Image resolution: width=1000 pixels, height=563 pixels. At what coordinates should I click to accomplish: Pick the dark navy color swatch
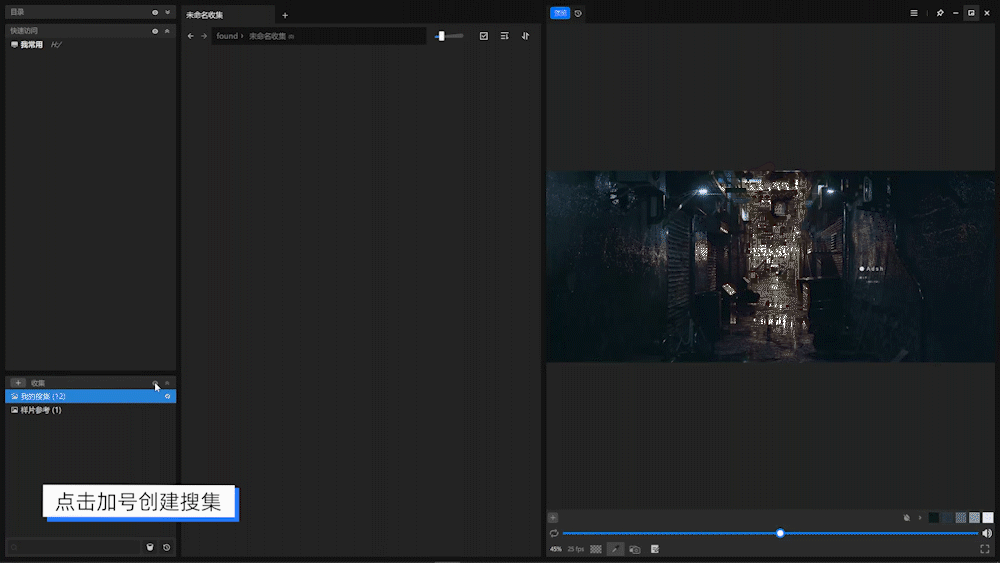947,518
